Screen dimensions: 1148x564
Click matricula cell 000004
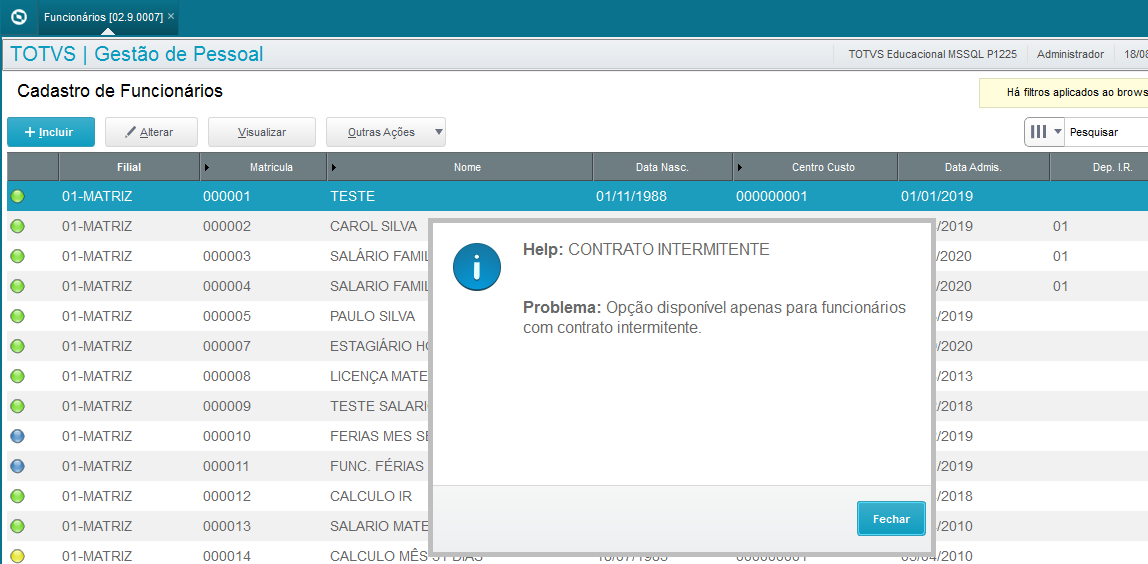(227, 286)
